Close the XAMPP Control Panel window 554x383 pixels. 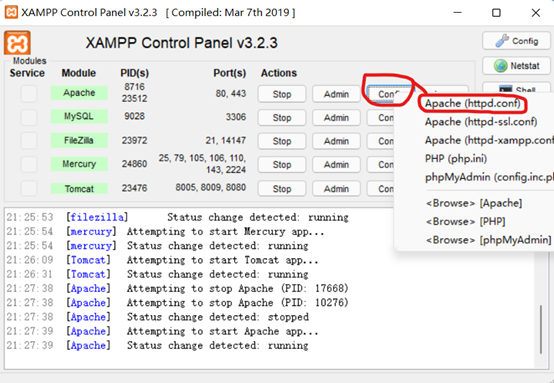536,13
